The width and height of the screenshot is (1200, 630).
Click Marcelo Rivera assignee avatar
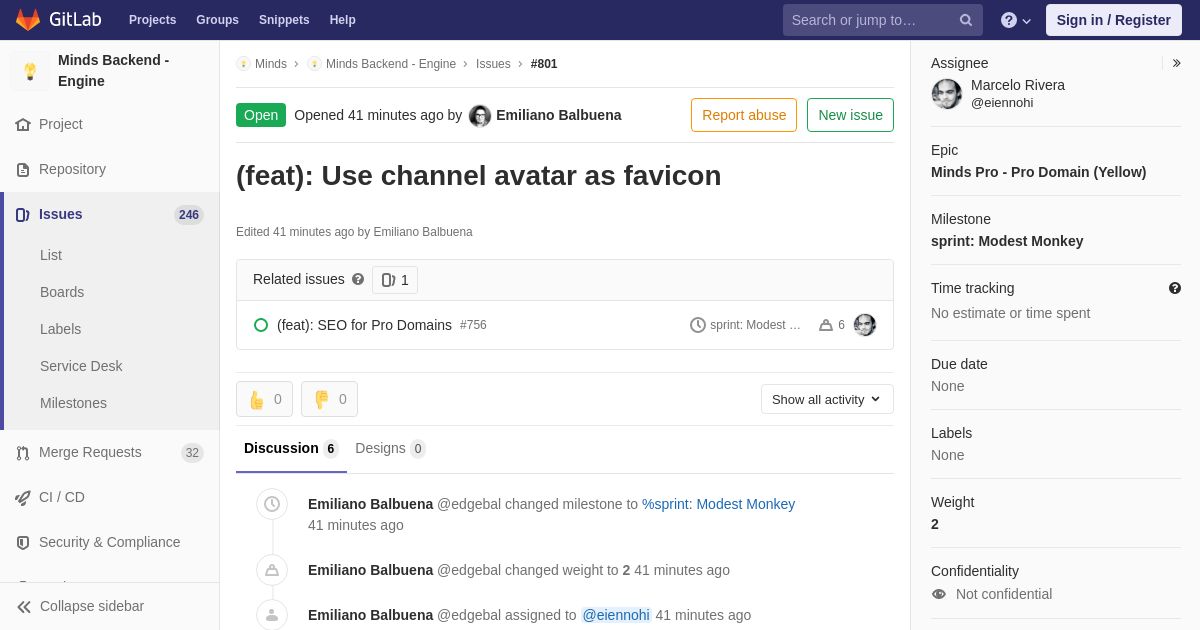click(x=947, y=94)
